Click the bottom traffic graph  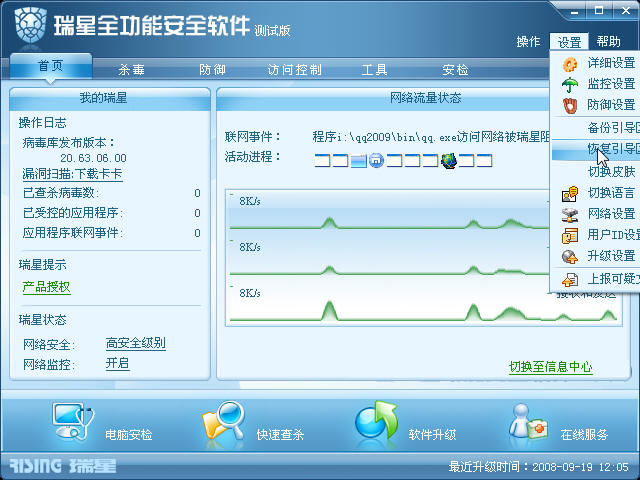(x=424, y=303)
